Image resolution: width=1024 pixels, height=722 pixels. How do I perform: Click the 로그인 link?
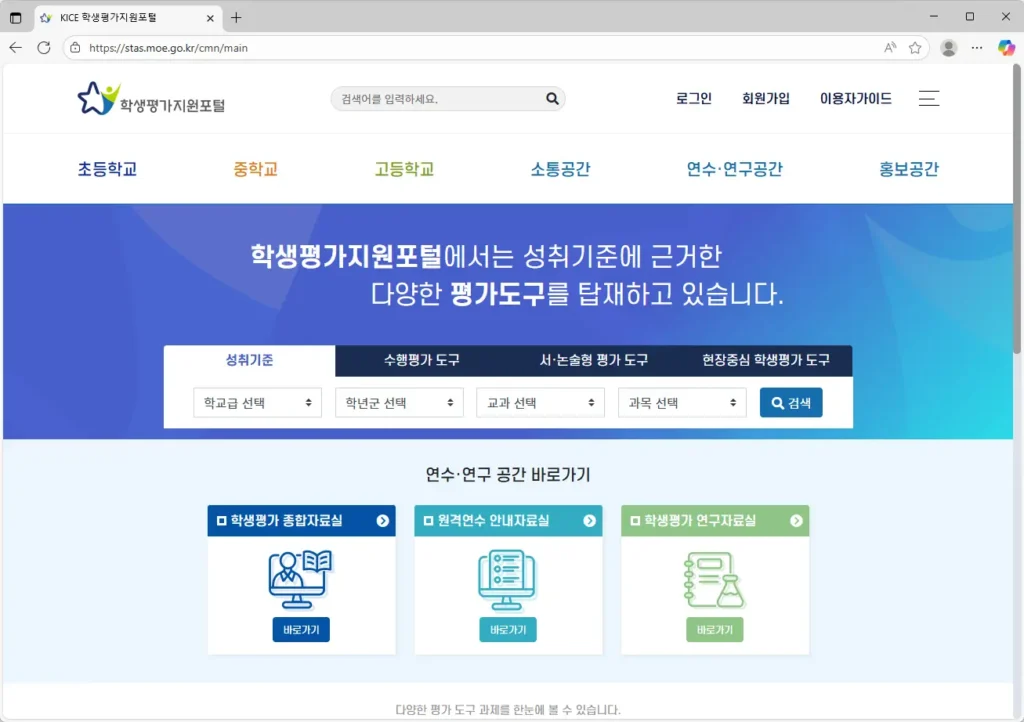693,98
